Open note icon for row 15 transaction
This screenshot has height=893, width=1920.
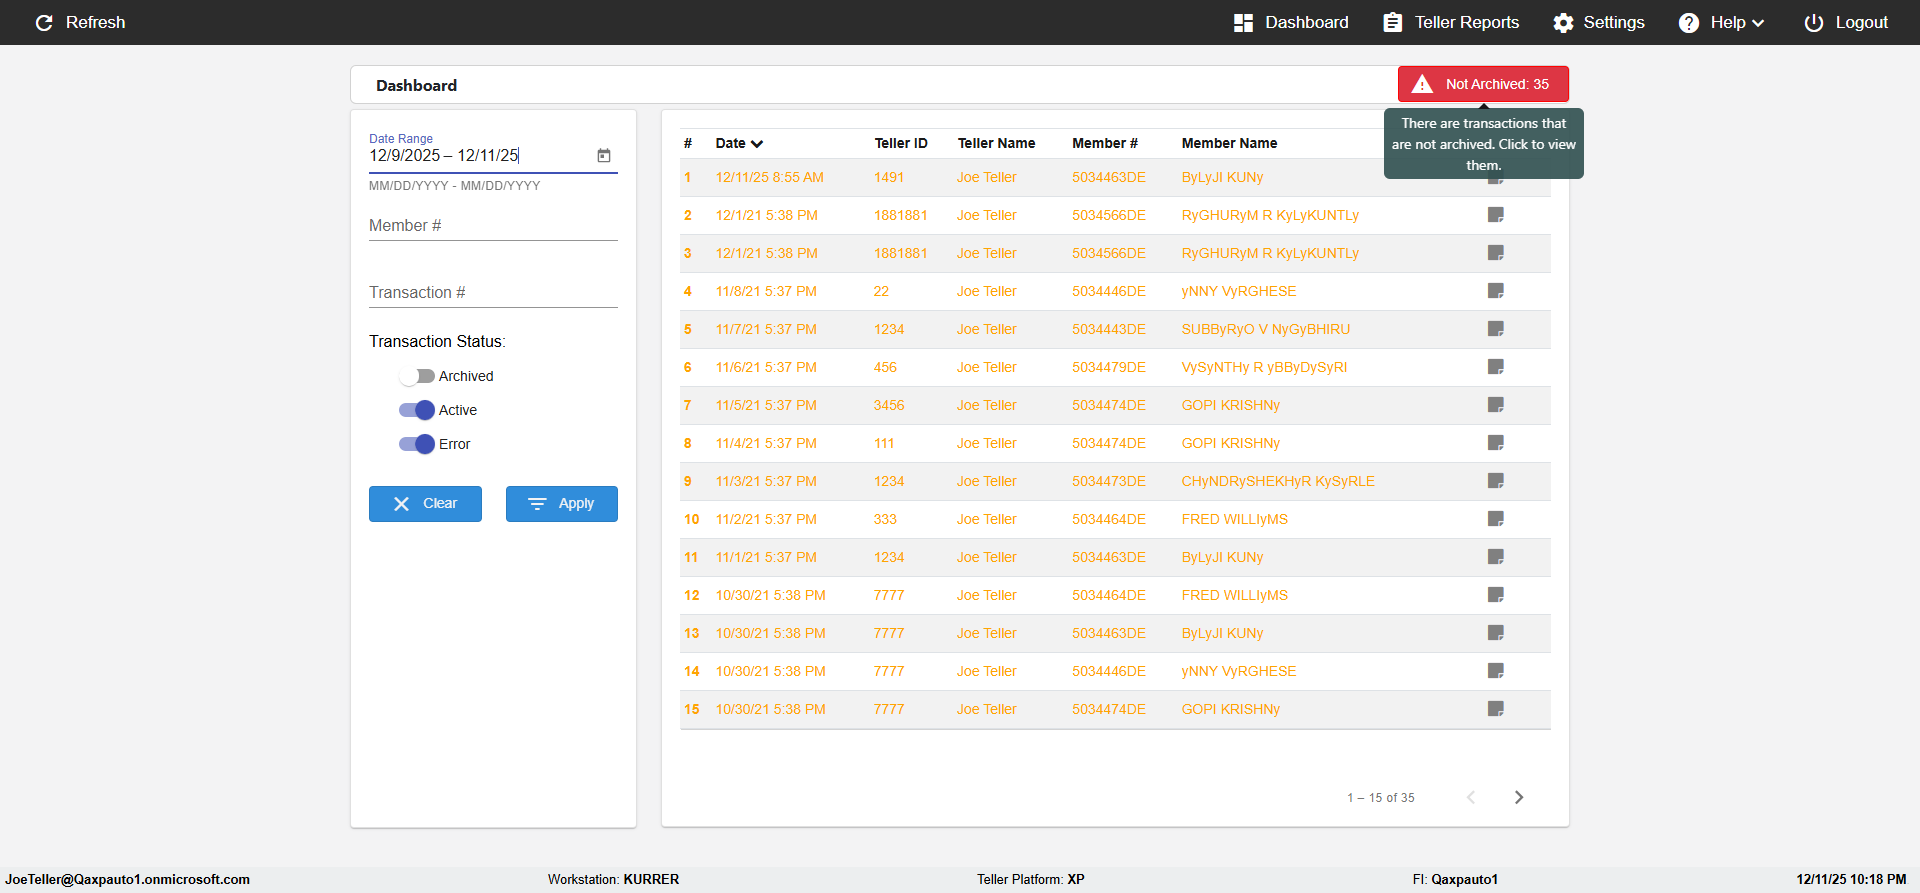pos(1495,709)
